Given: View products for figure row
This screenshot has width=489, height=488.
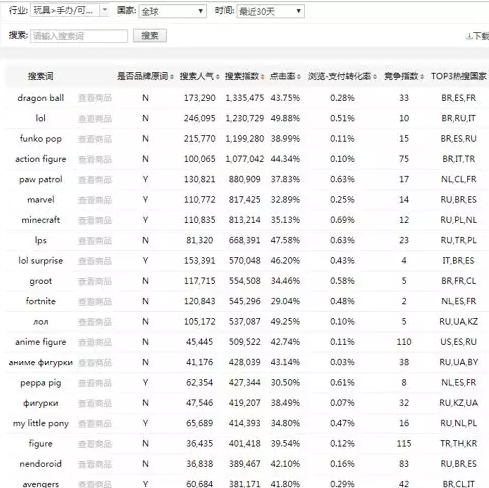Looking at the screenshot, I should (95, 444).
